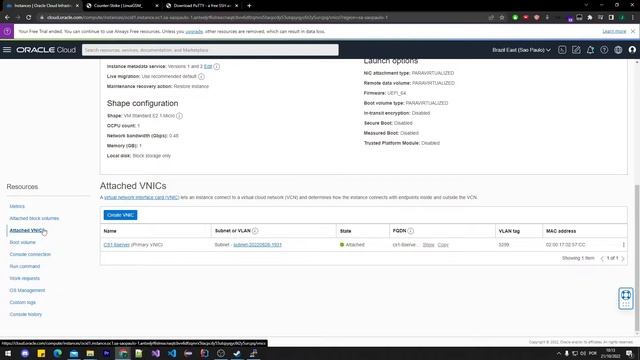Dismiss the free trial ended banner

click(x=633, y=31)
